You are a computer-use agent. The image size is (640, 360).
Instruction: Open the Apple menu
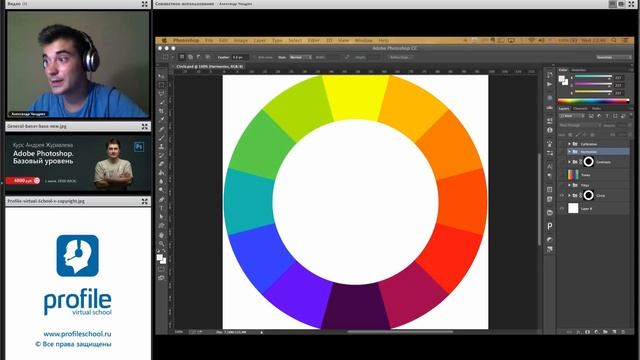click(164, 40)
